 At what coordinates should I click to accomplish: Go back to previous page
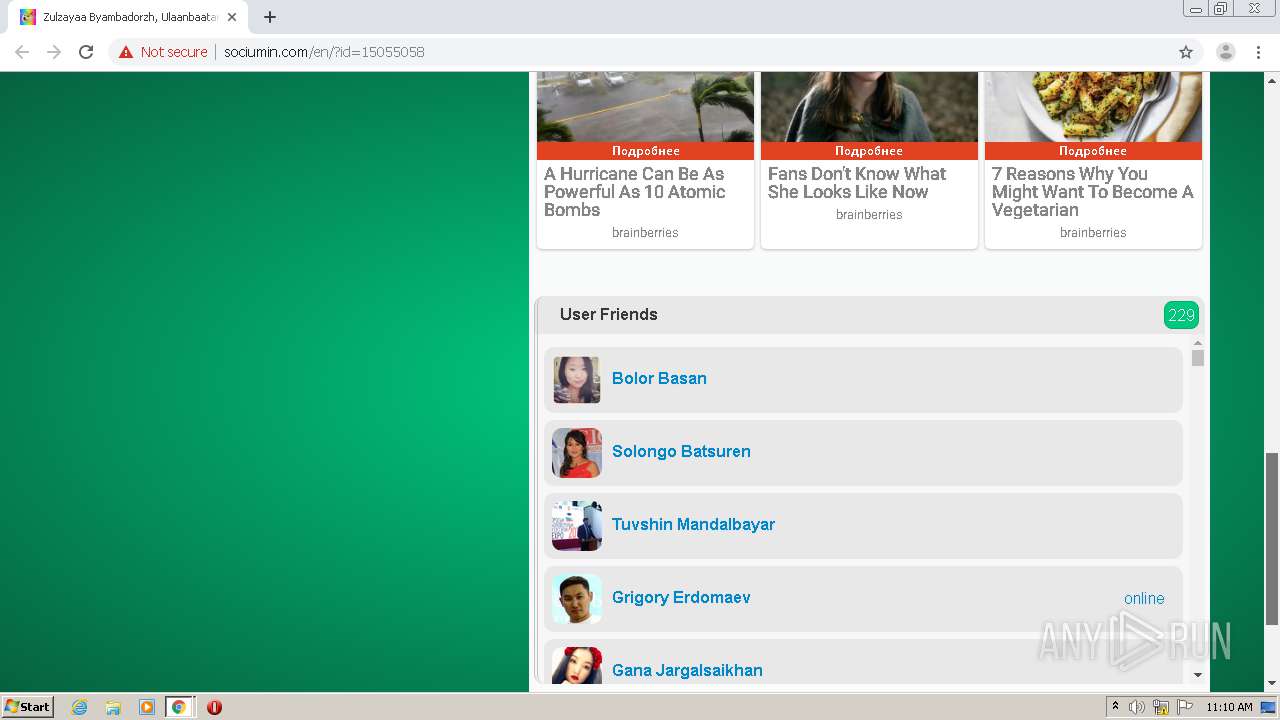22,52
